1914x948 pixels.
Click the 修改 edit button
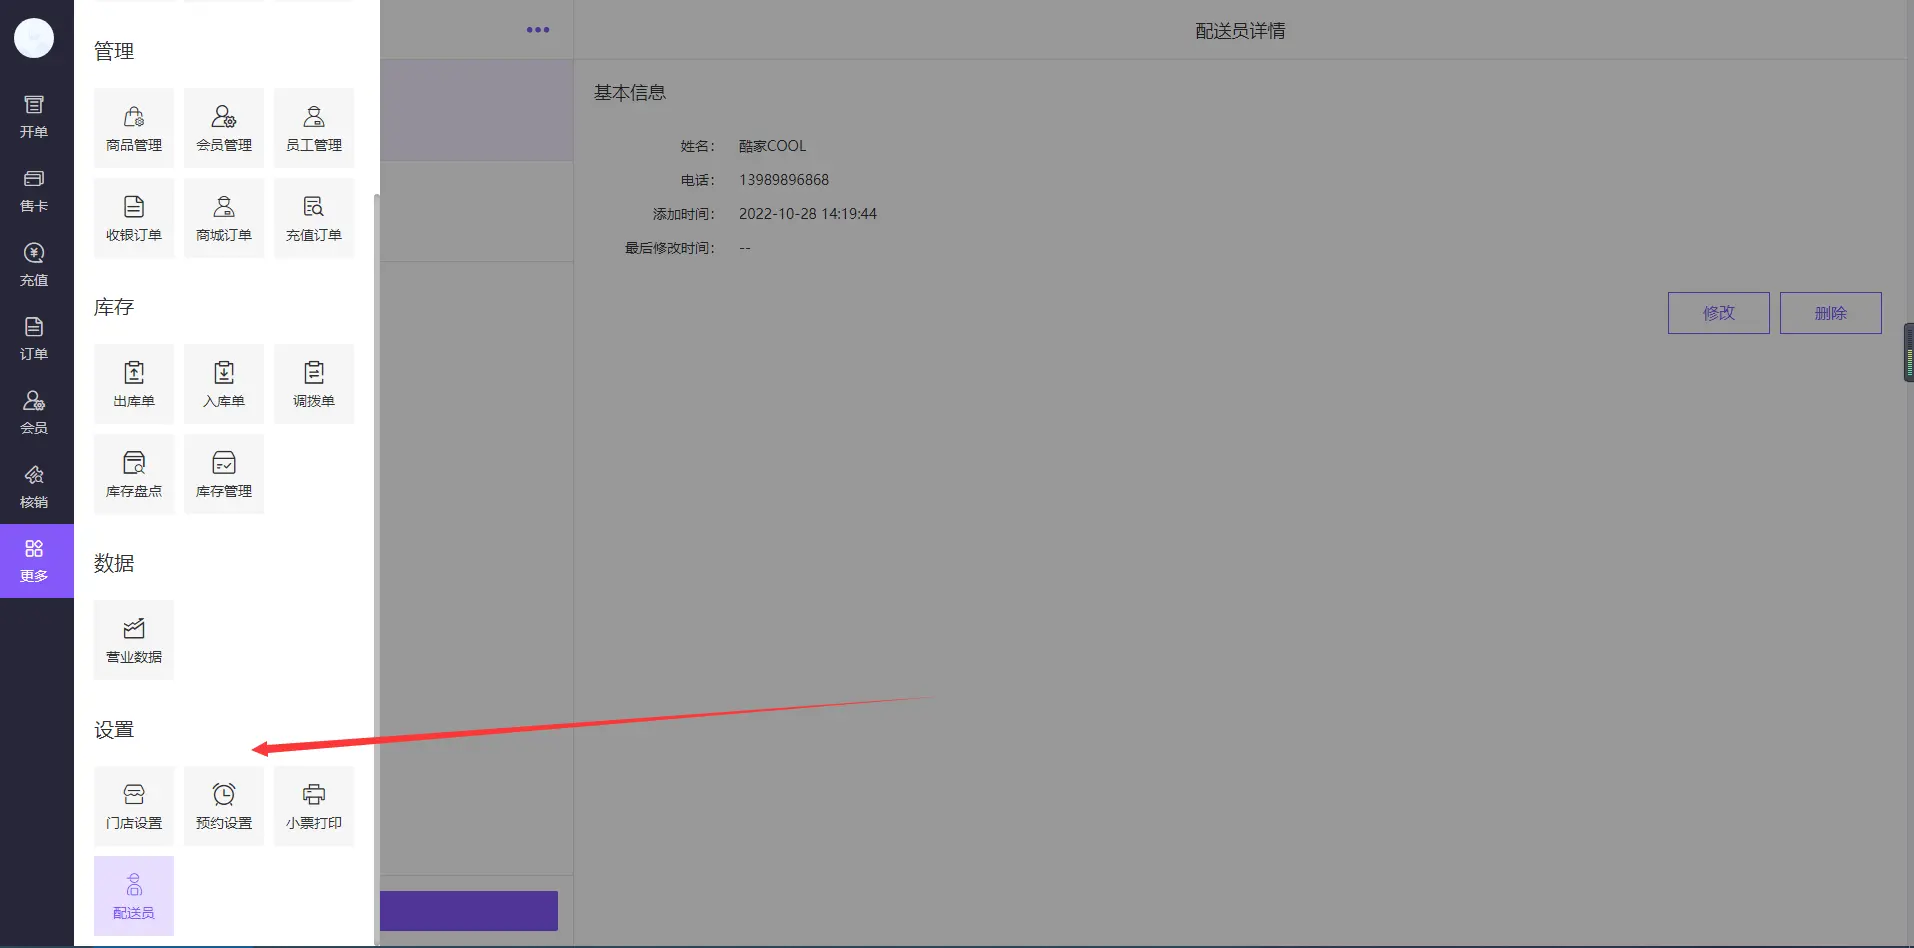[1718, 313]
